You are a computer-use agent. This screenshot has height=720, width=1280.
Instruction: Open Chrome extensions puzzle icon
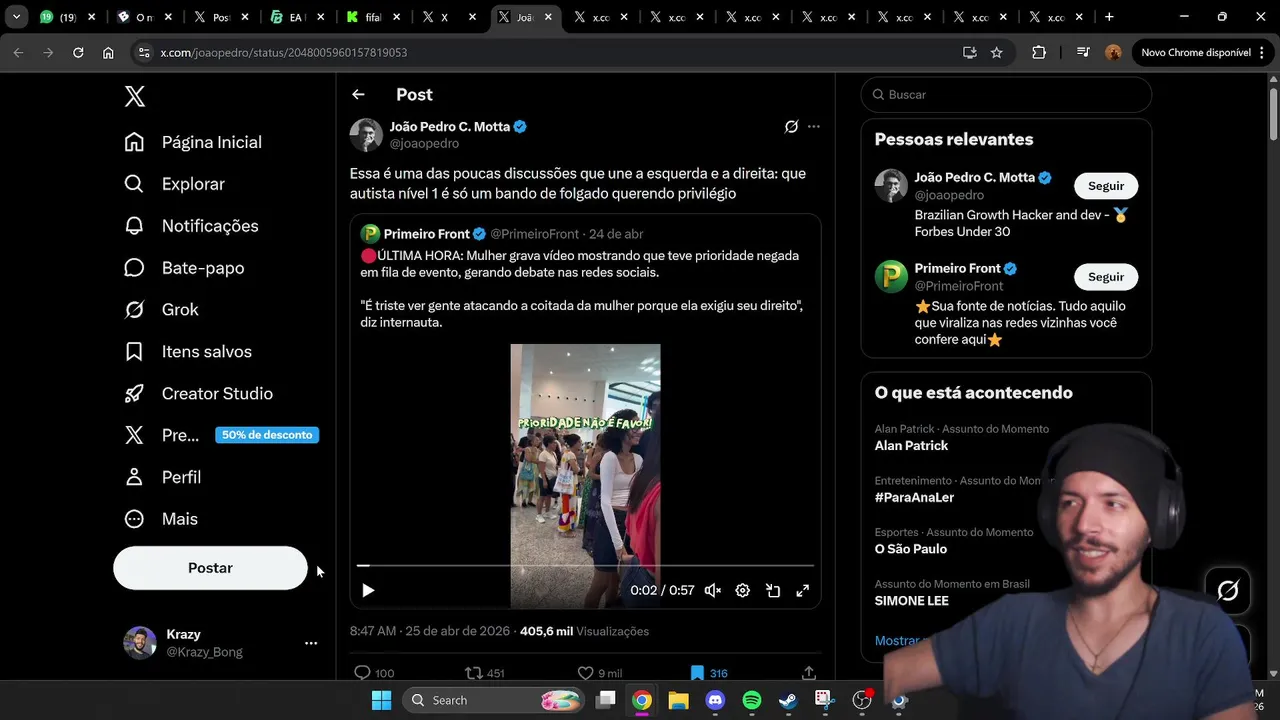[x=1039, y=53]
